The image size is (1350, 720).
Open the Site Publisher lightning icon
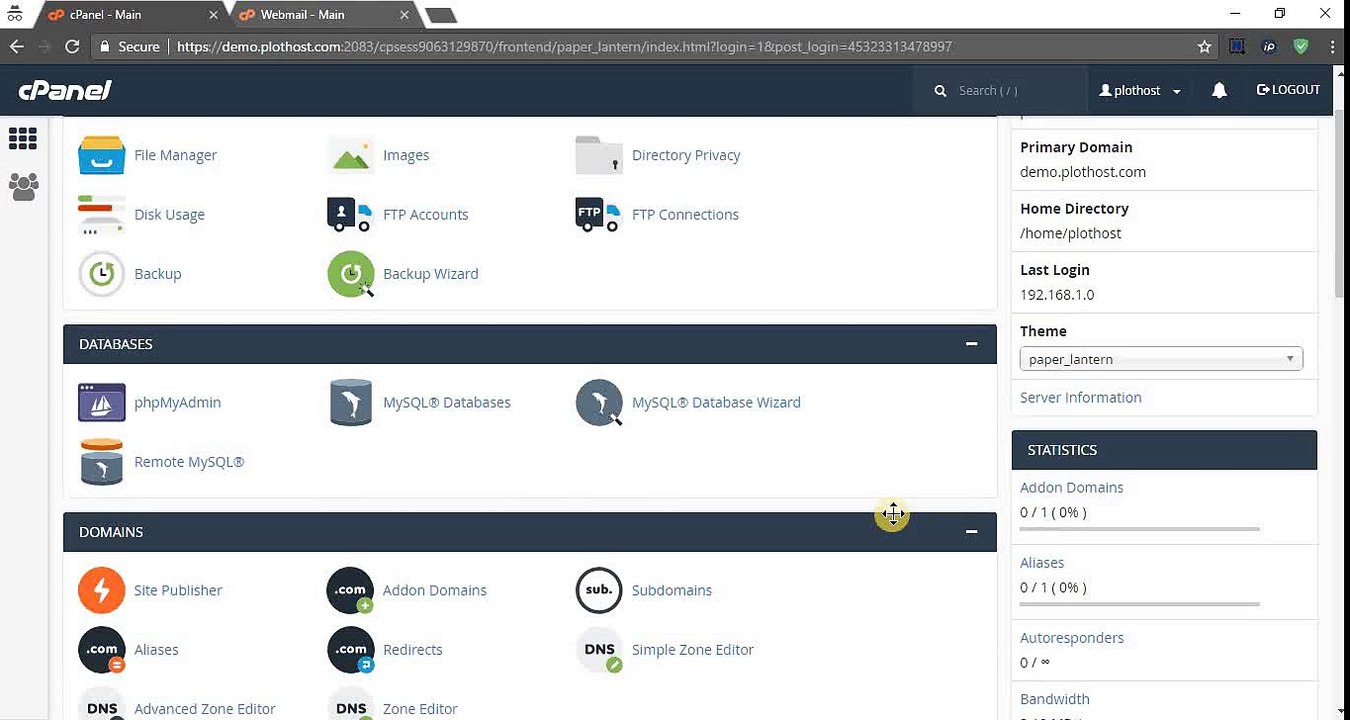[101, 590]
